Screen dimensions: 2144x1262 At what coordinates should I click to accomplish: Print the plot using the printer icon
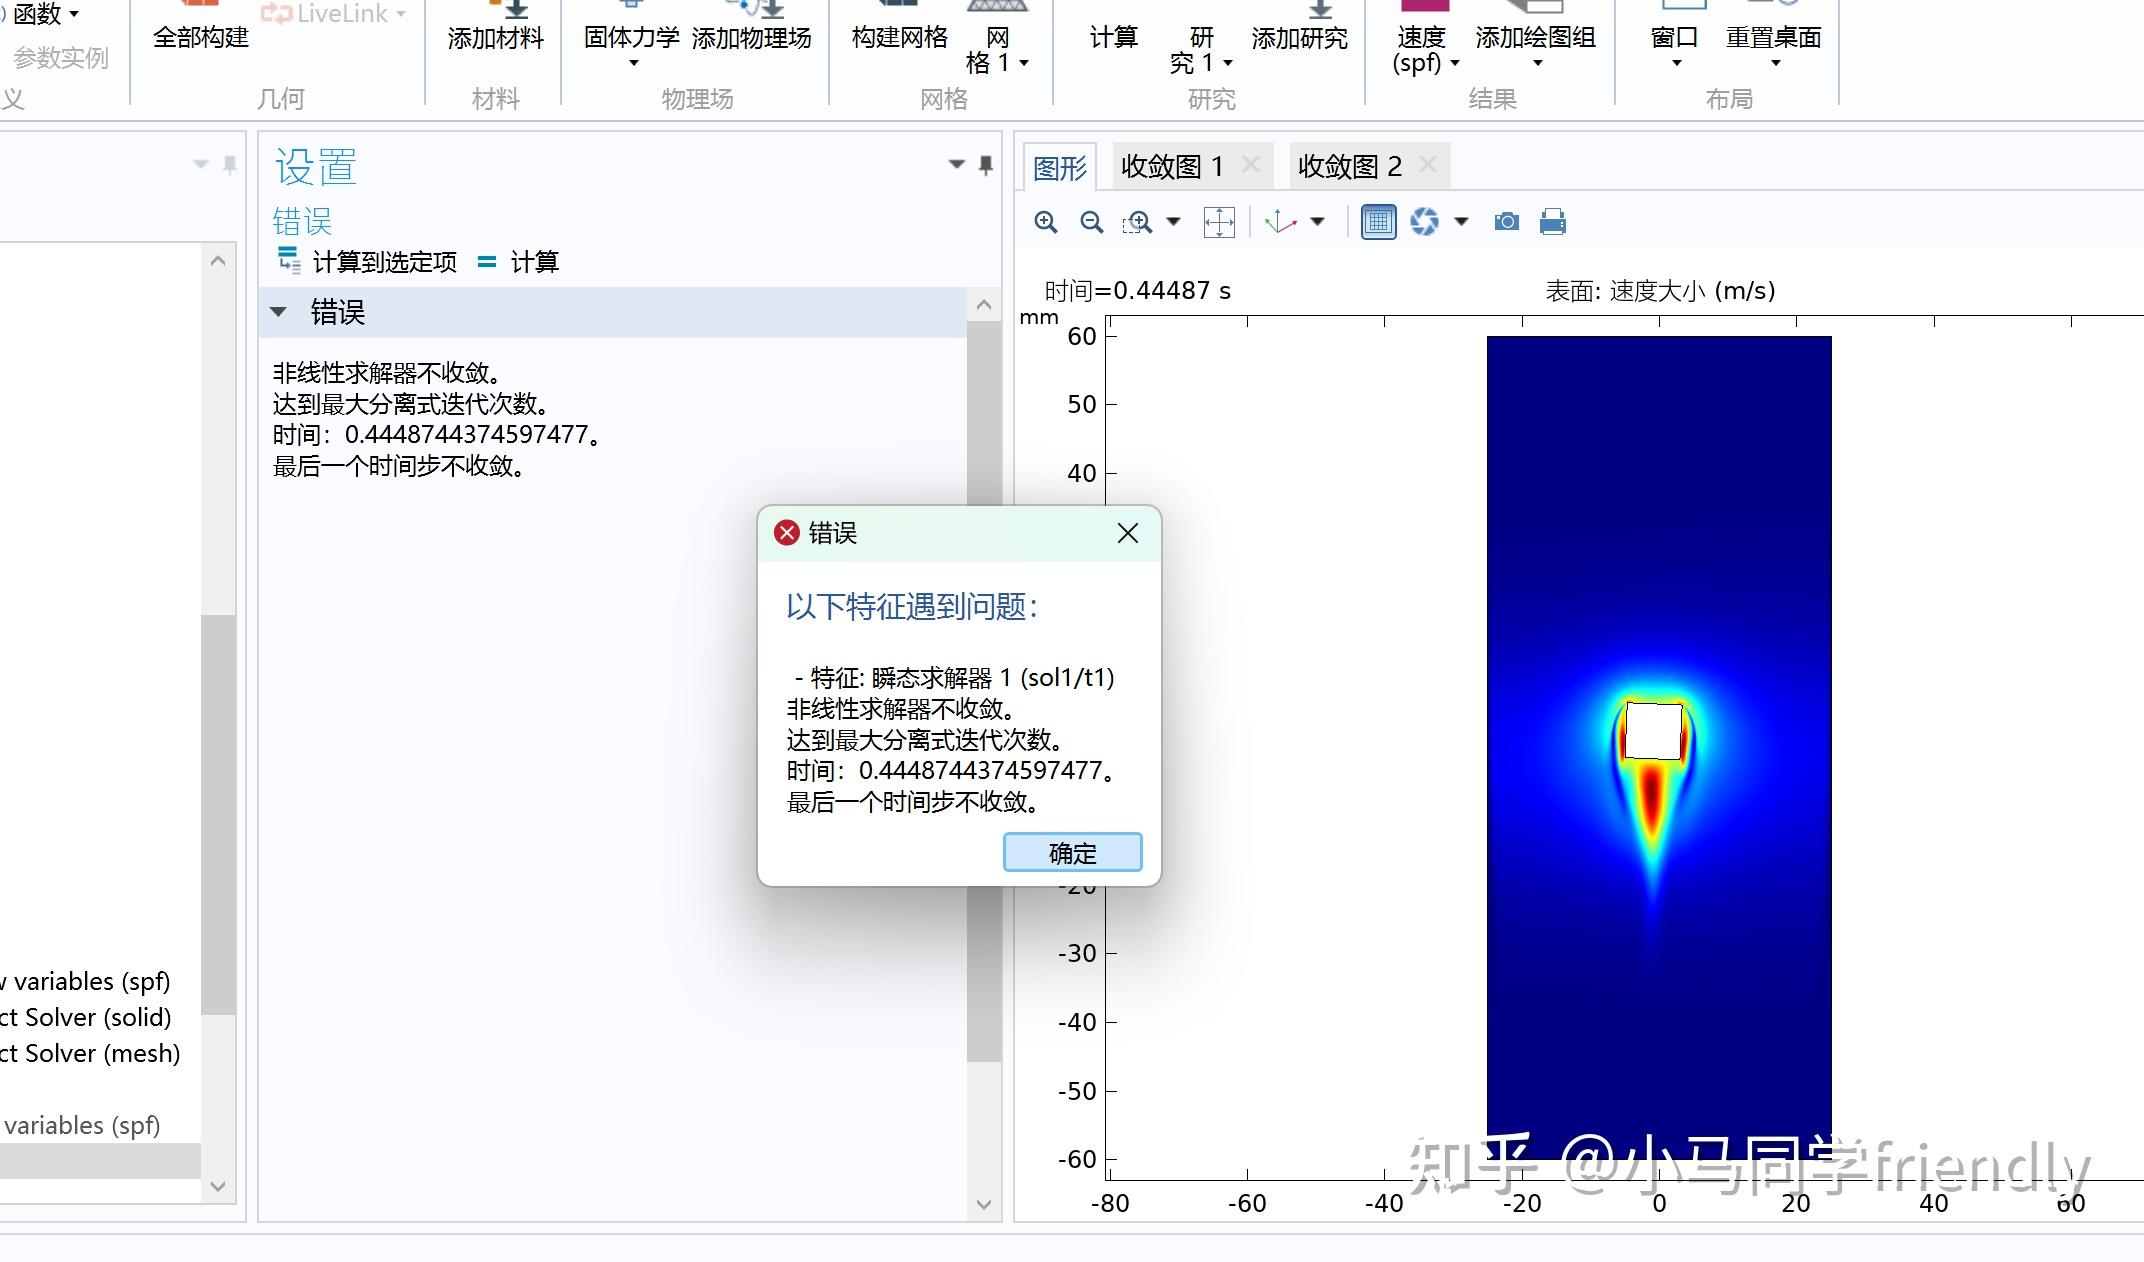click(1553, 221)
